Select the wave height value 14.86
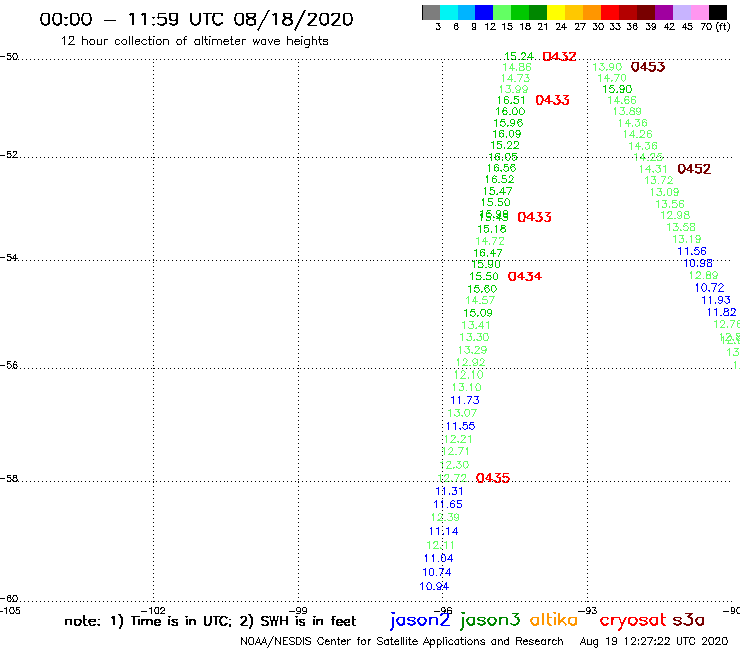This screenshot has width=740, height=650. click(517, 67)
